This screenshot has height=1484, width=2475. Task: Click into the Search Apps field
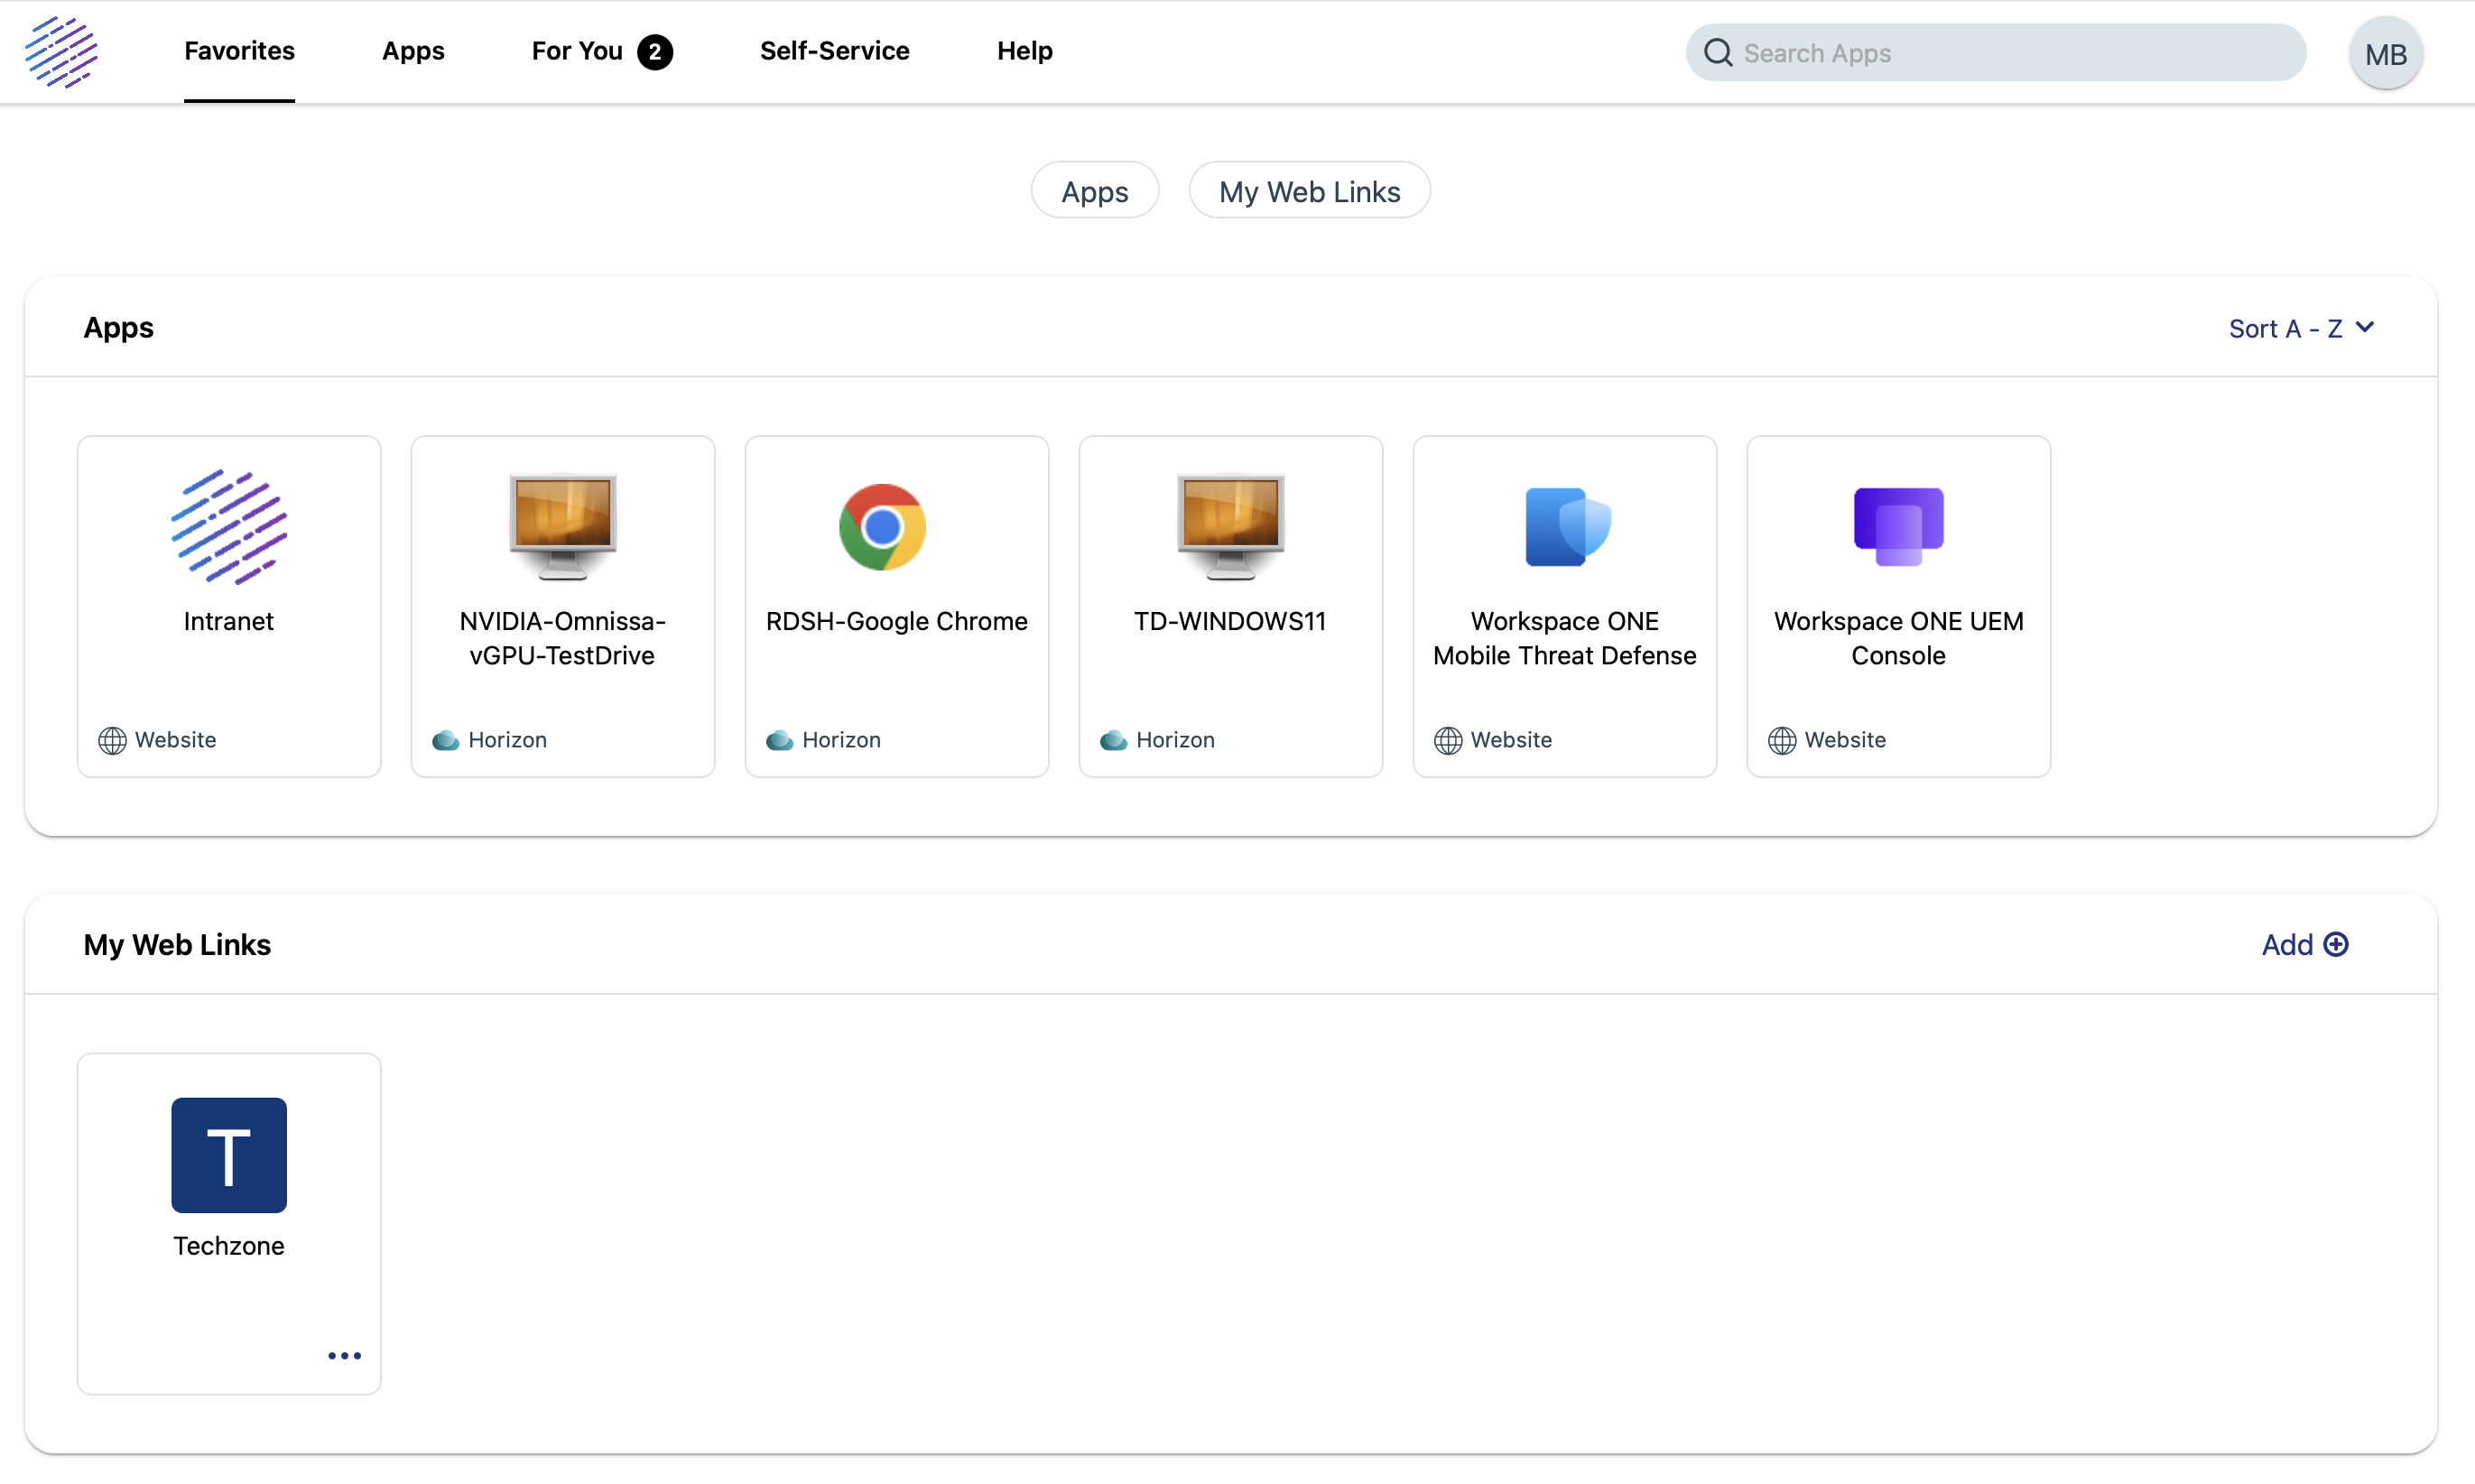coord(2010,53)
